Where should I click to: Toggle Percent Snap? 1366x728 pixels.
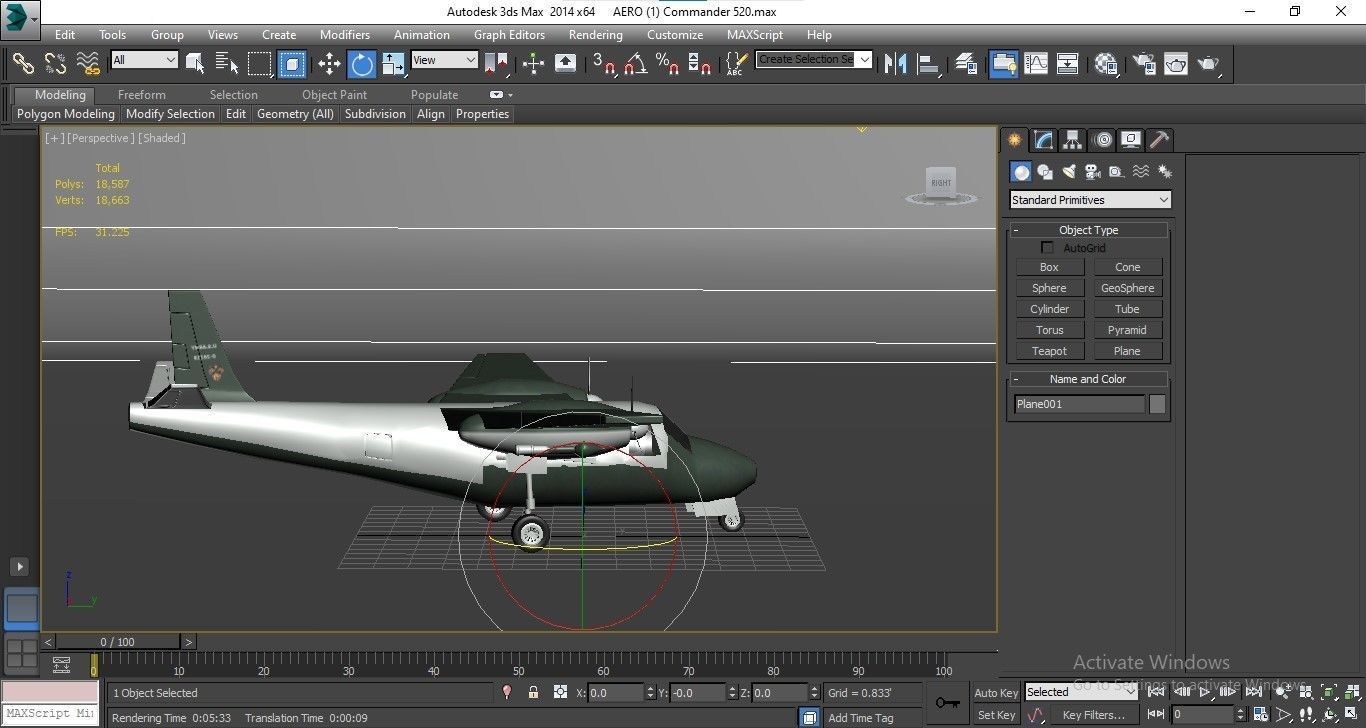668,64
